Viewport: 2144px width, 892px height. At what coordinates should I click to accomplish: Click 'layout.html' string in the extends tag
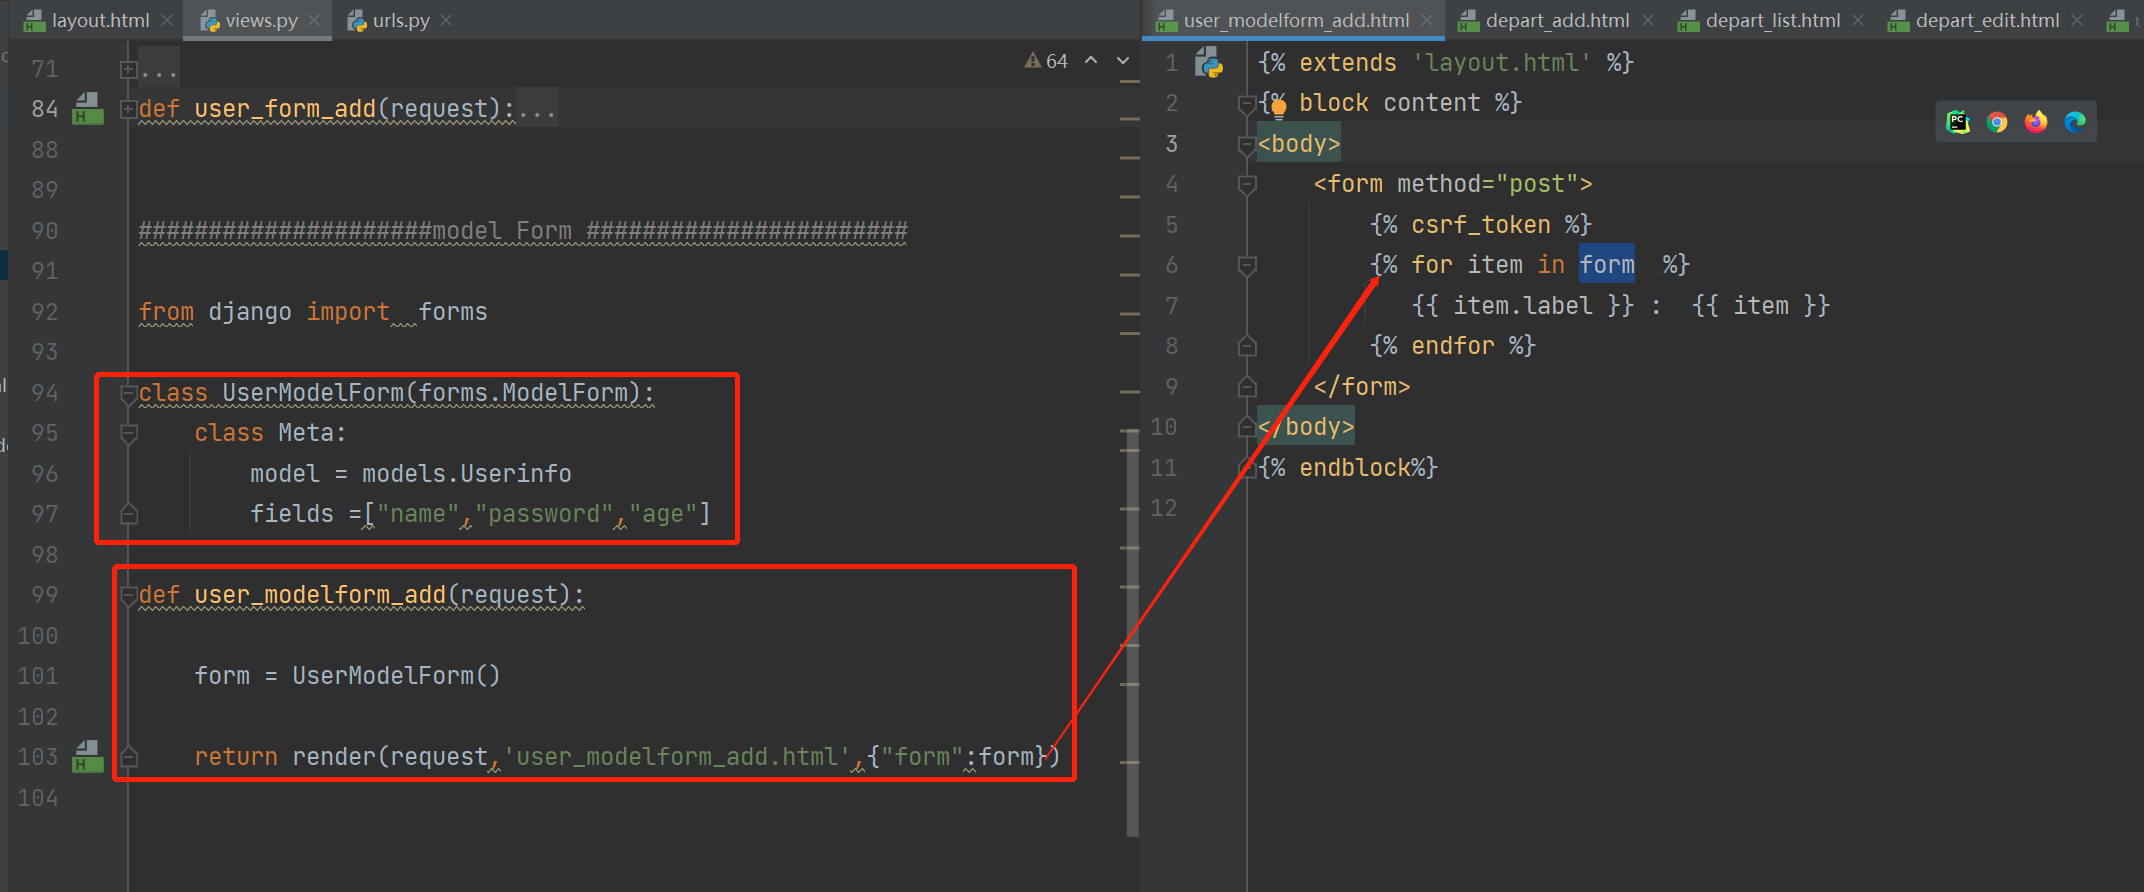point(1502,63)
